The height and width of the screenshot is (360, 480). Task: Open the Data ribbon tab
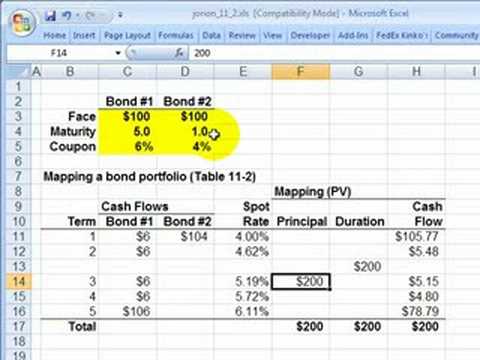click(211, 35)
